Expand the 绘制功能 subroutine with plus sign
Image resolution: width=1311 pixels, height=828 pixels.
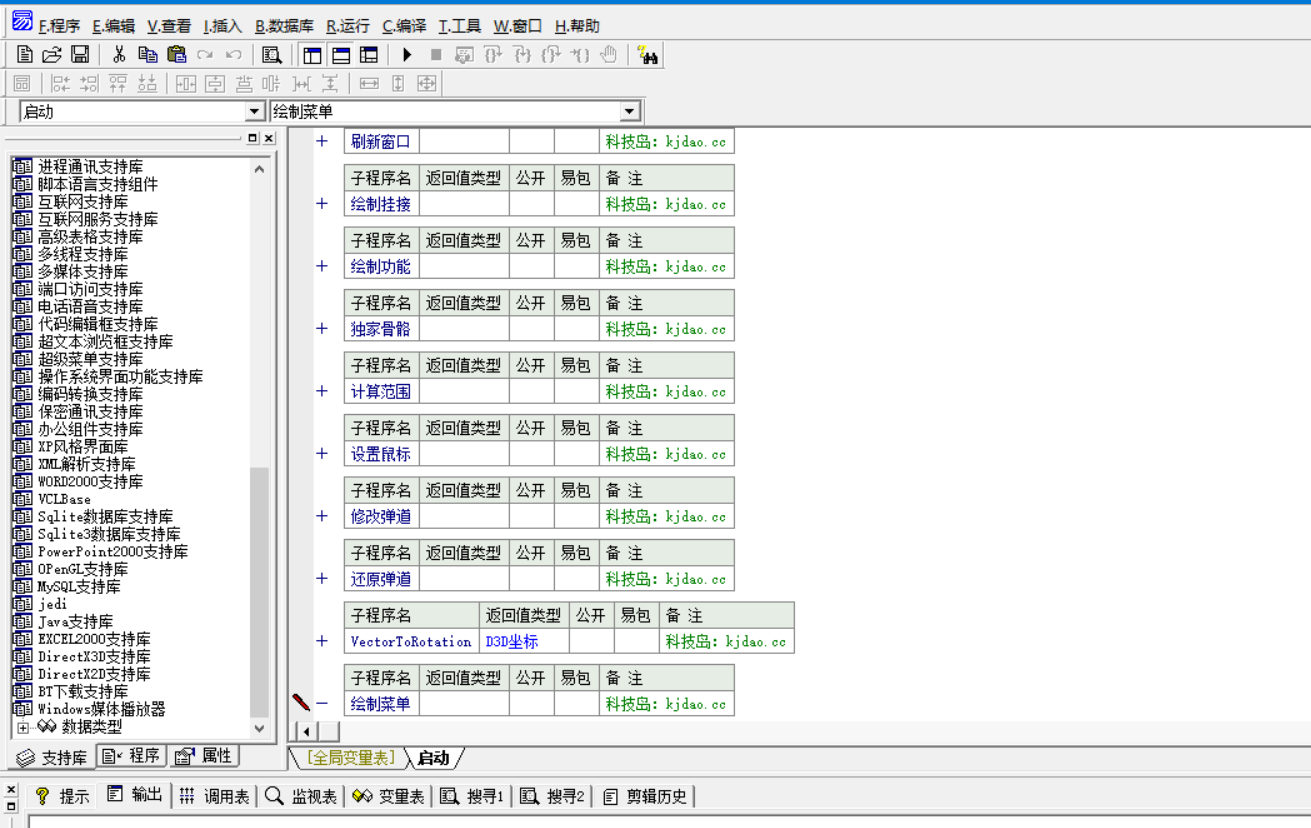point(322,266)
